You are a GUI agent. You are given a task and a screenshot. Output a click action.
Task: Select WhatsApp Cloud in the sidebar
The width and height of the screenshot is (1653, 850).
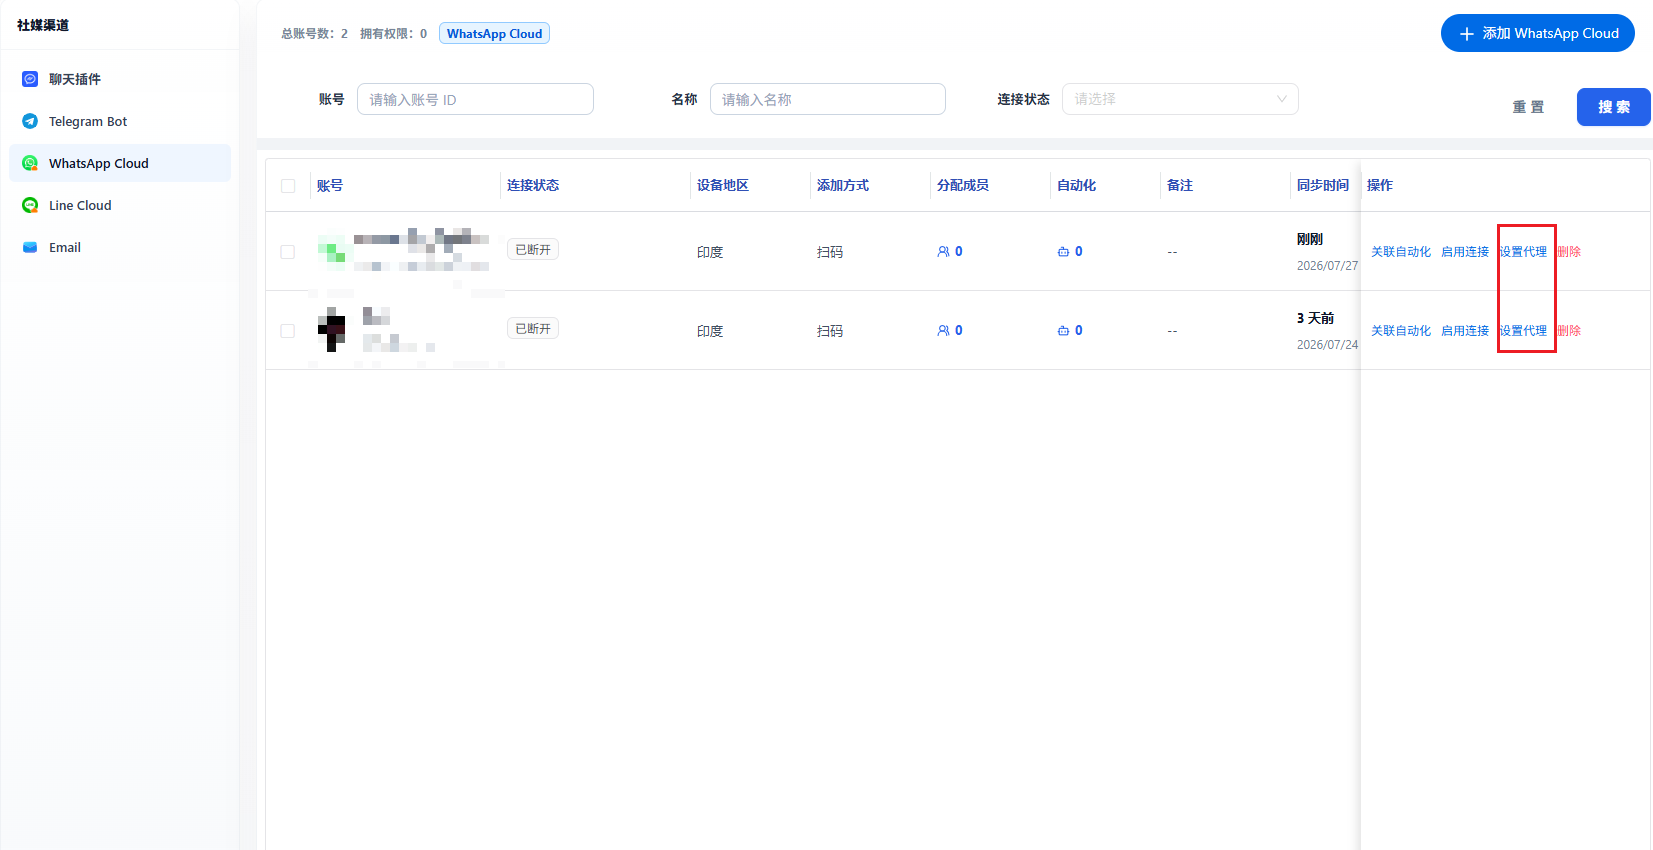tap(120, 163)
